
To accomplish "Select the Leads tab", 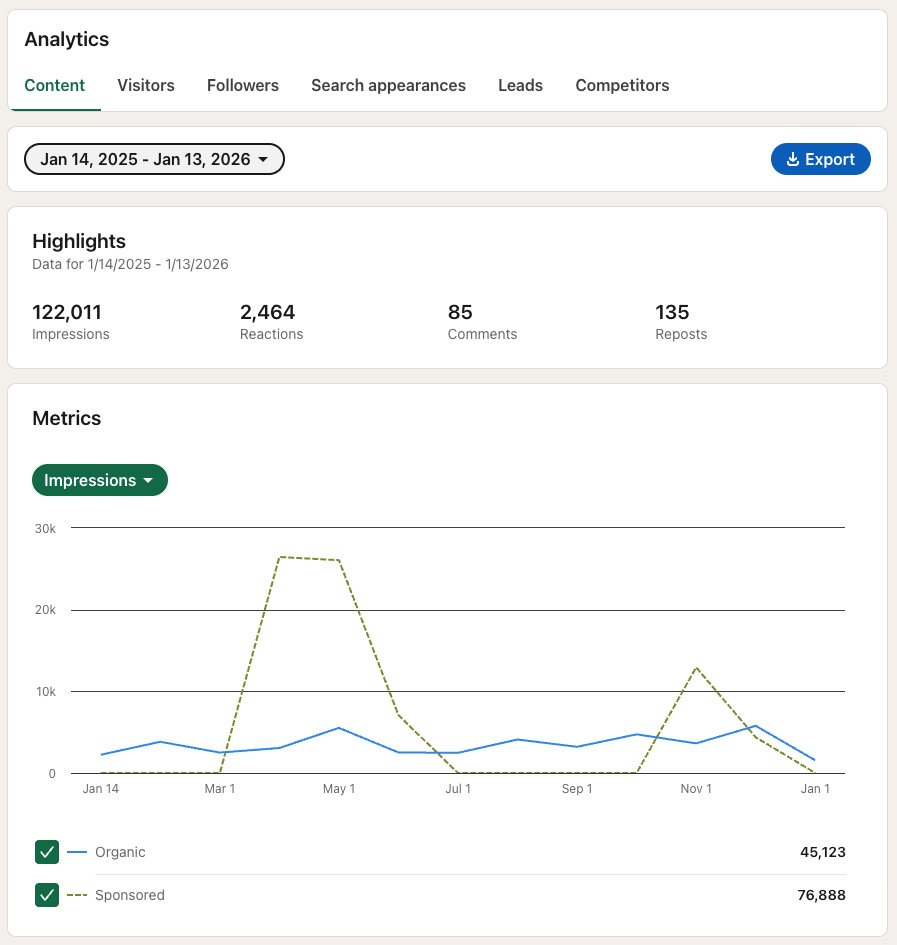I will [x=520, y=86].
